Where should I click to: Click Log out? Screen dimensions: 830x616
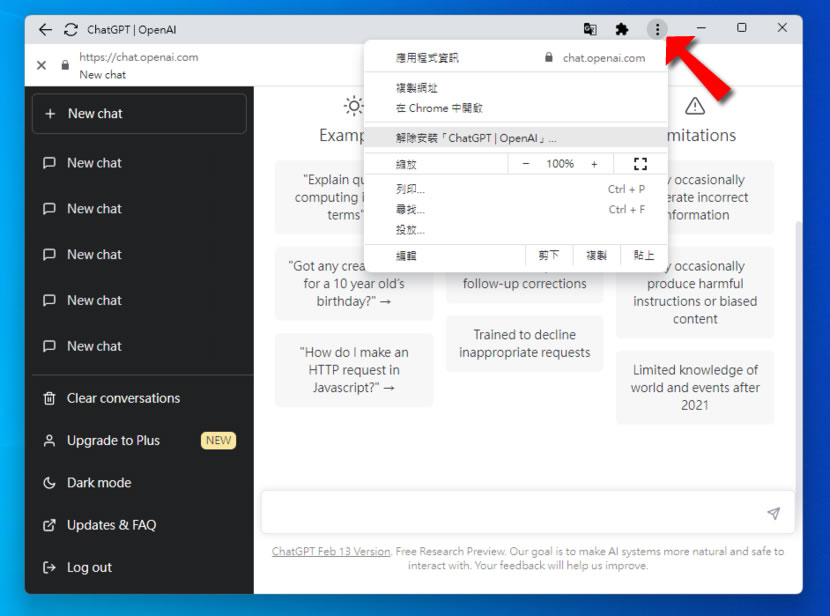pyautogui.click(x=139, y=567)
